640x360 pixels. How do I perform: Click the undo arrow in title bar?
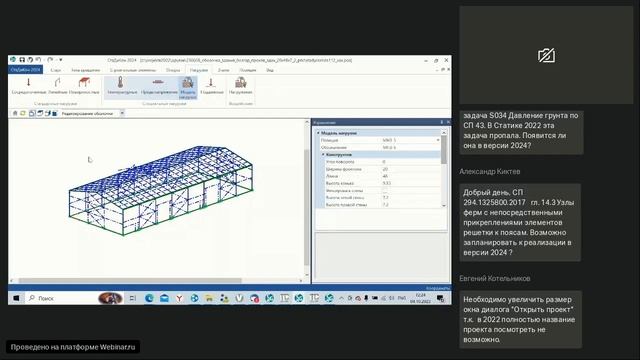[38, 60]
